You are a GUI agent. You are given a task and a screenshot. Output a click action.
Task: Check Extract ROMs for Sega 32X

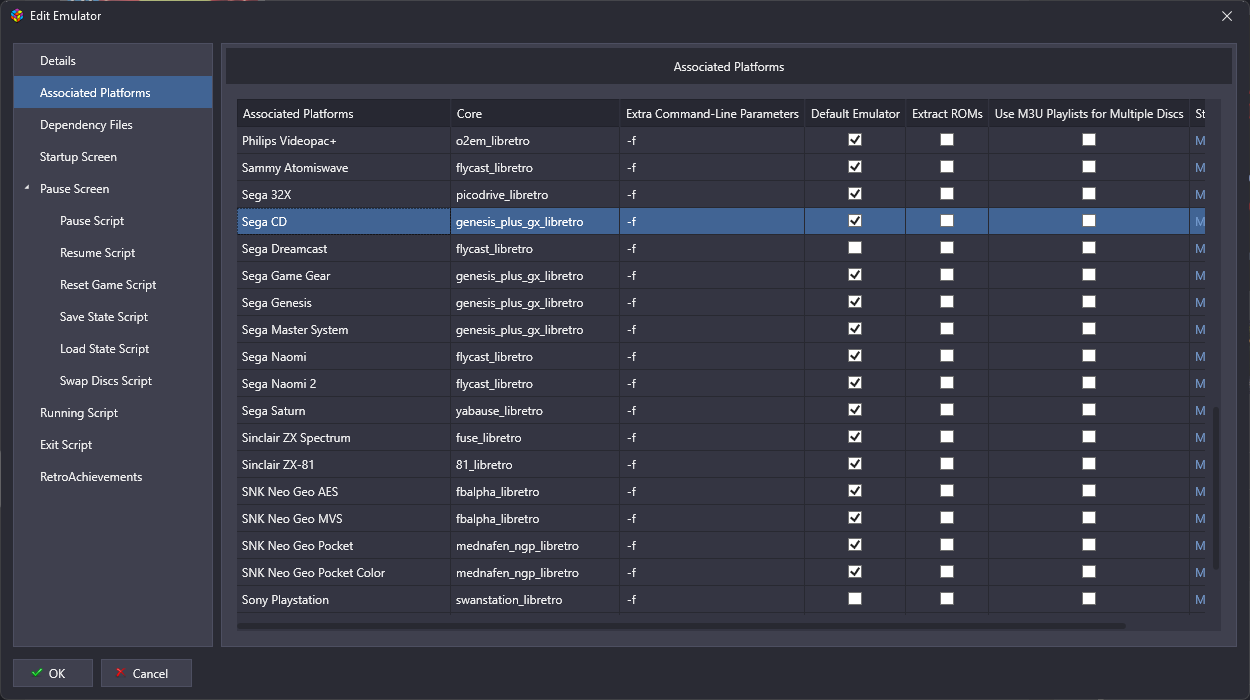pos(947,194)
